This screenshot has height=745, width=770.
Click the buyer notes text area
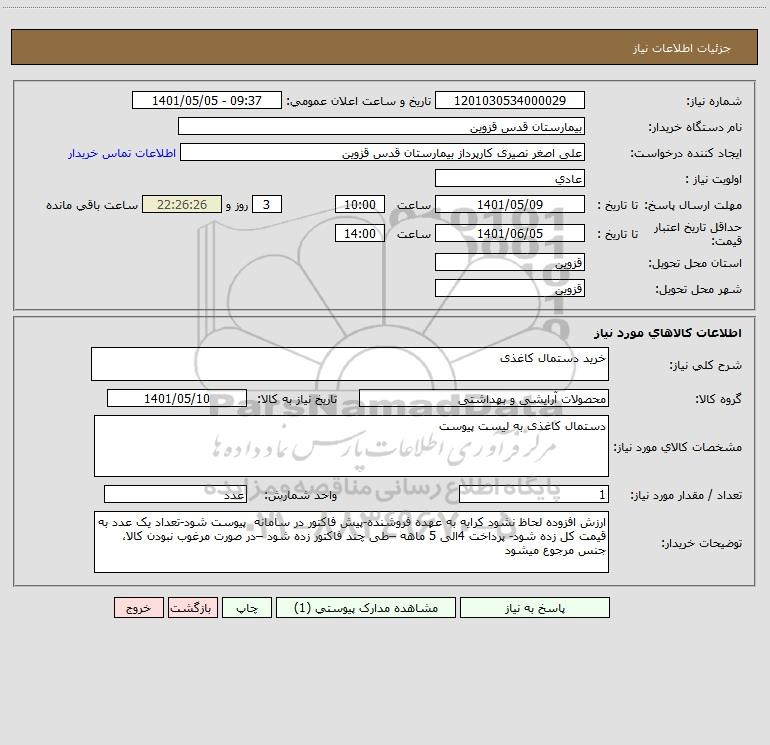pyautogui.click(x=351, y=542)
